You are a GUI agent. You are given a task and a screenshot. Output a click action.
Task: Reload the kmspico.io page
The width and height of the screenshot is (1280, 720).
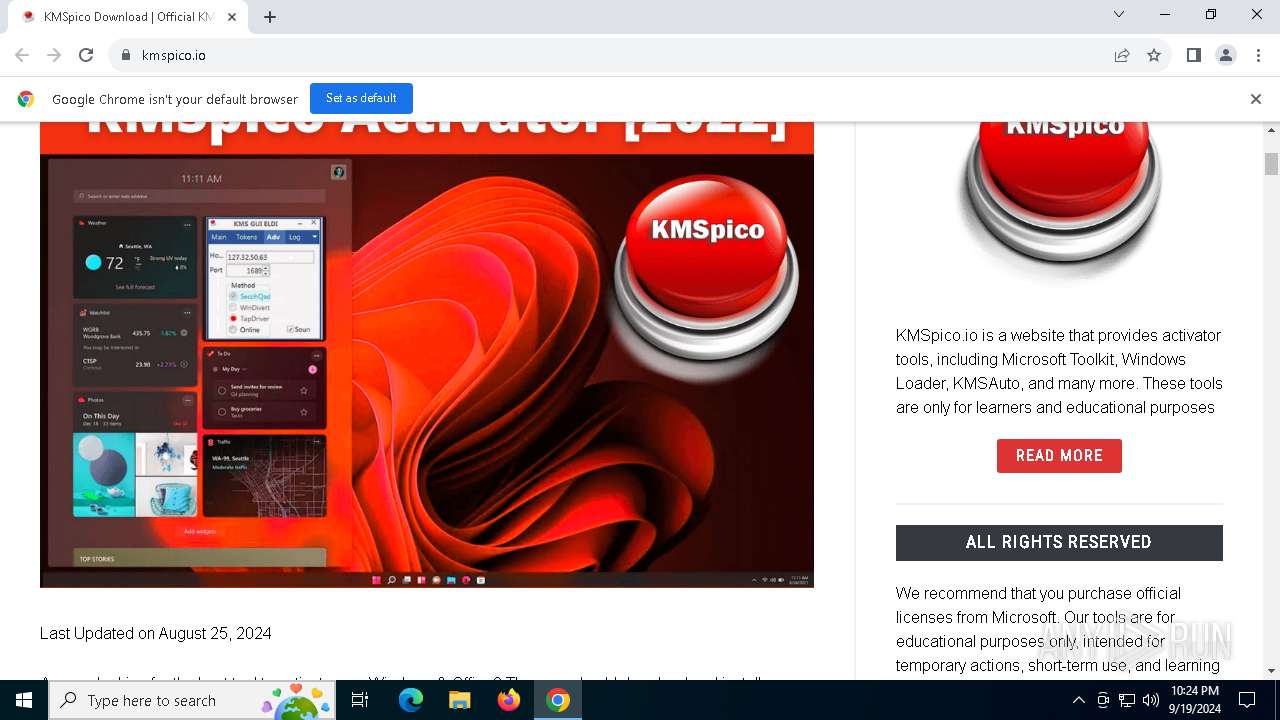86,55
